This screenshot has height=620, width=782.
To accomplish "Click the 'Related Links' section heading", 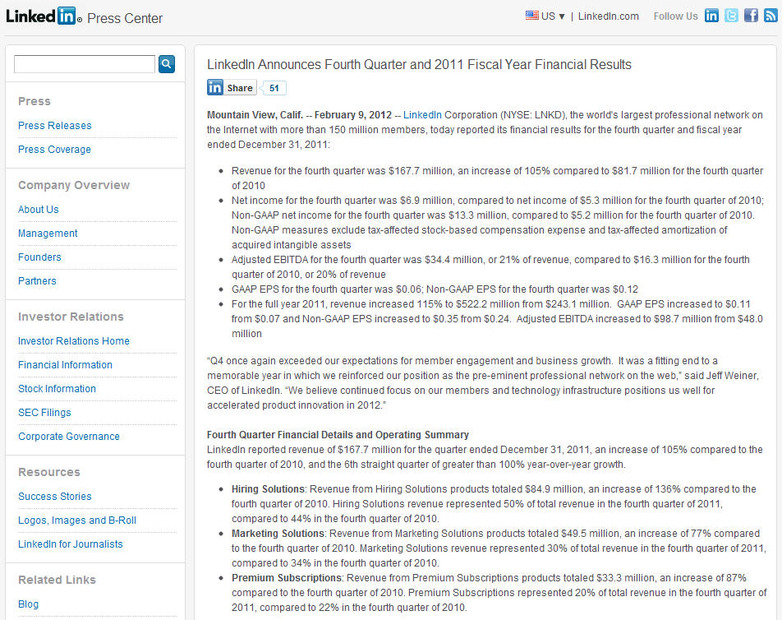I will pos(57,580).
